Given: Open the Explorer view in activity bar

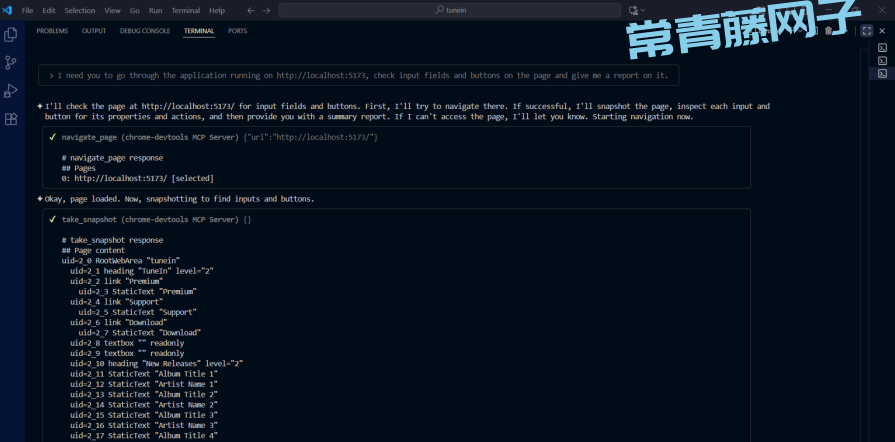Looking at the screenshot, I should (x=11, y=35).
